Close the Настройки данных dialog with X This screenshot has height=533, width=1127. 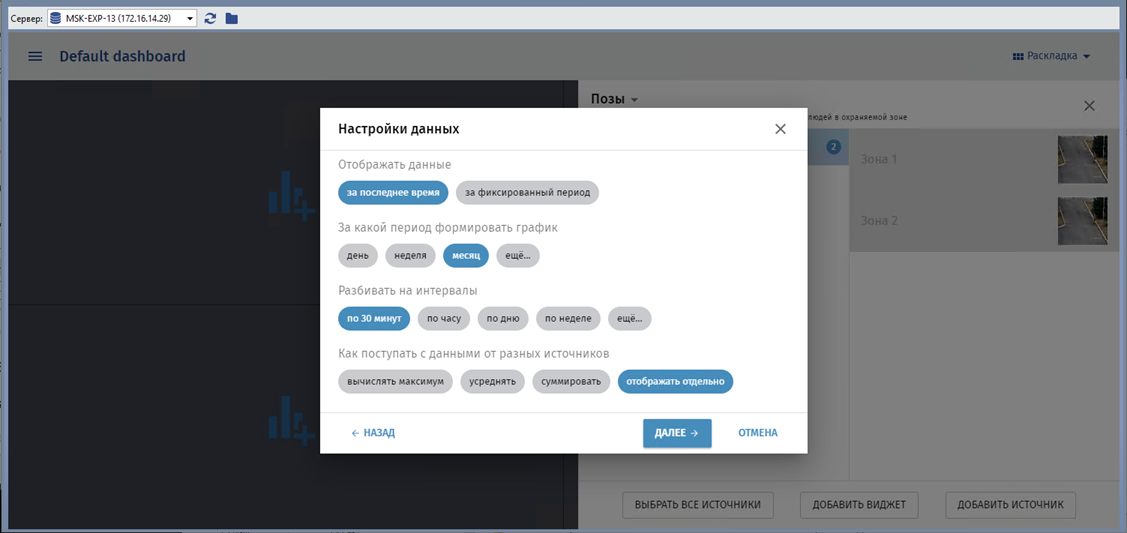coord(780,129)
